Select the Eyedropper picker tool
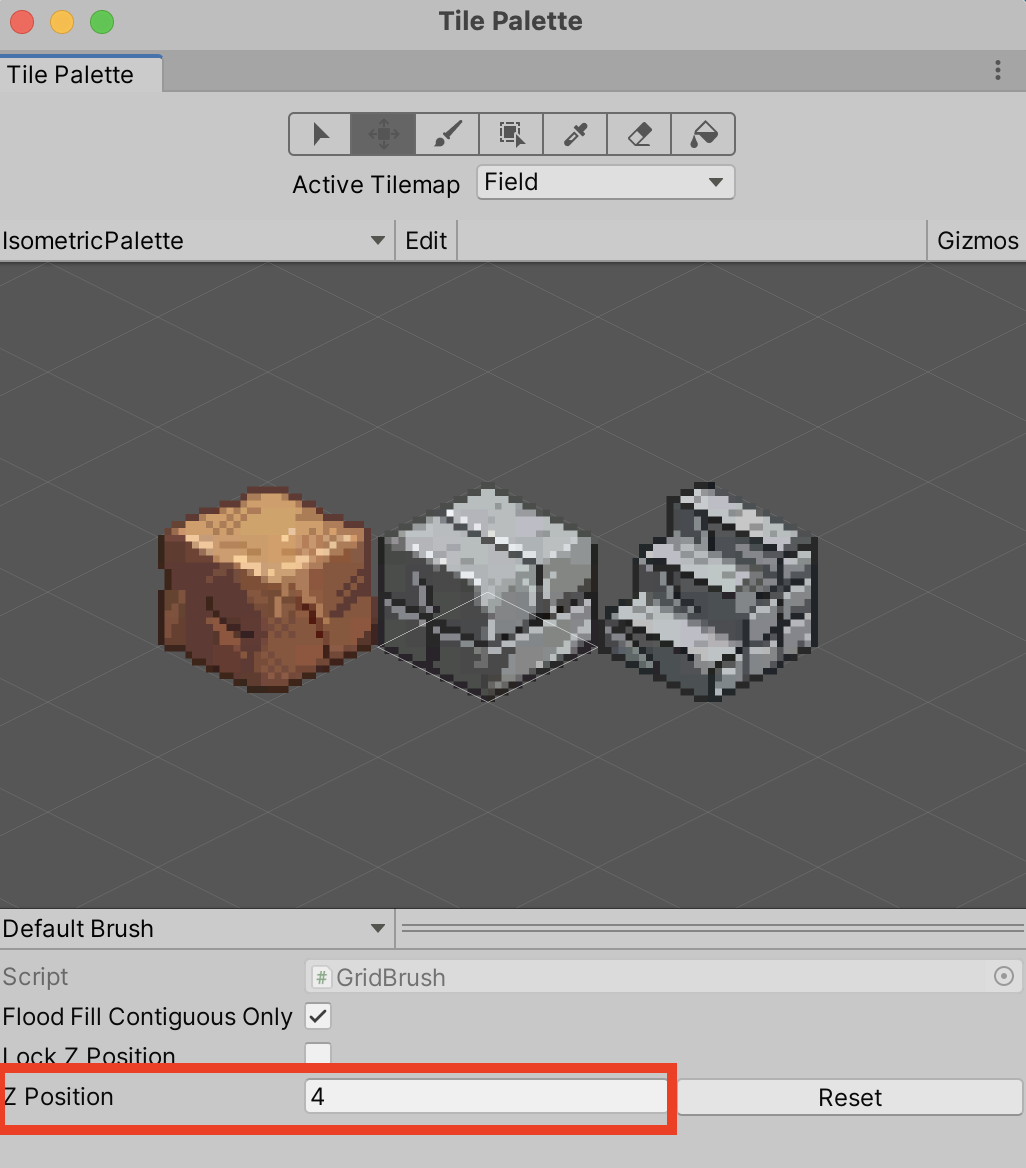Image resolution: width=1026 pixels, height=1168 pixels. click(575, 134)
